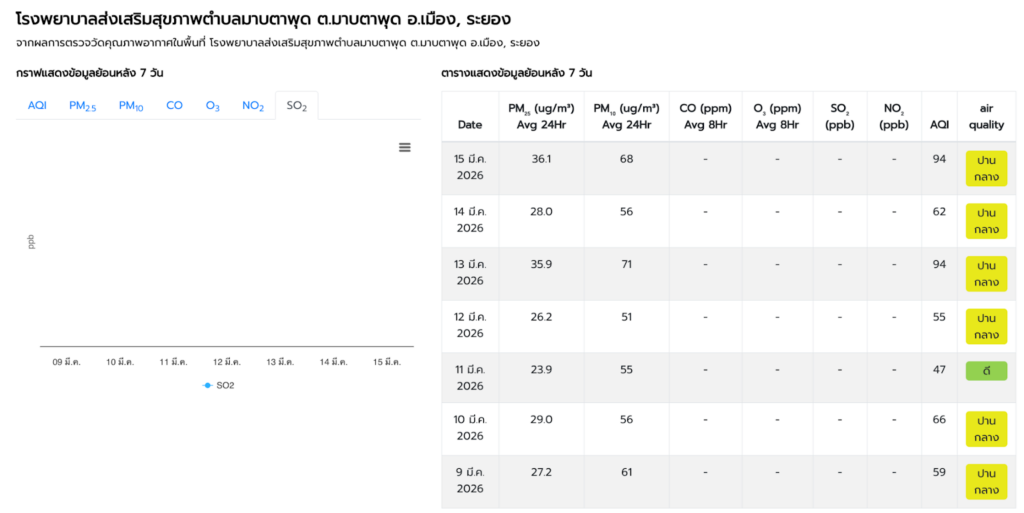1024x513 pixels.
Task: Show the O3 chart tab
Action: [x=212, y=105]
